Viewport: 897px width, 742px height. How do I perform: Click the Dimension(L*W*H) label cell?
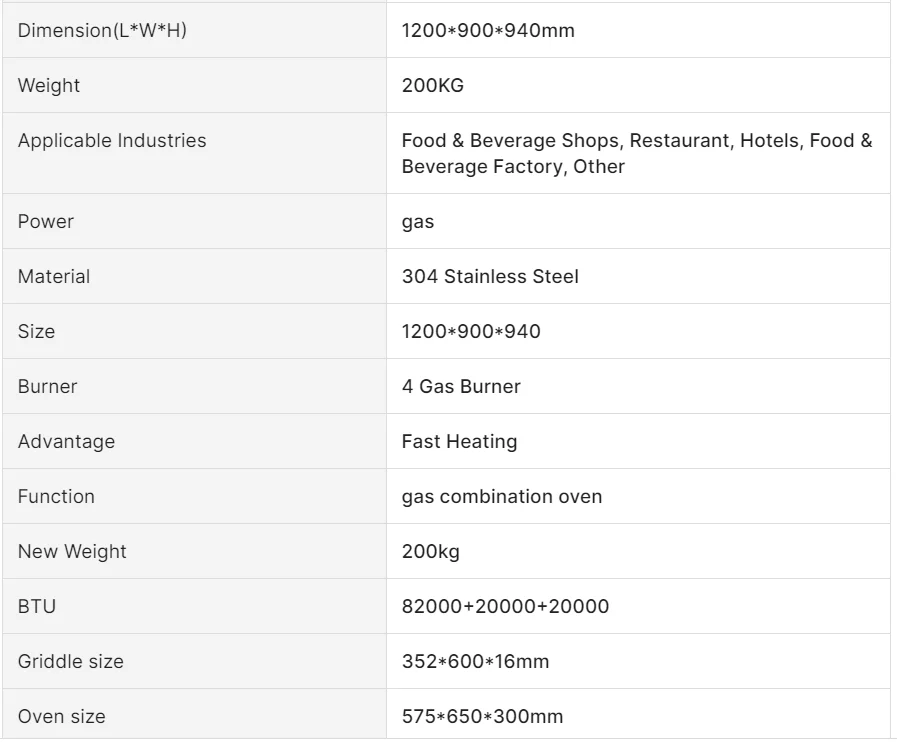pyautogui.click(x=102, y=30)
